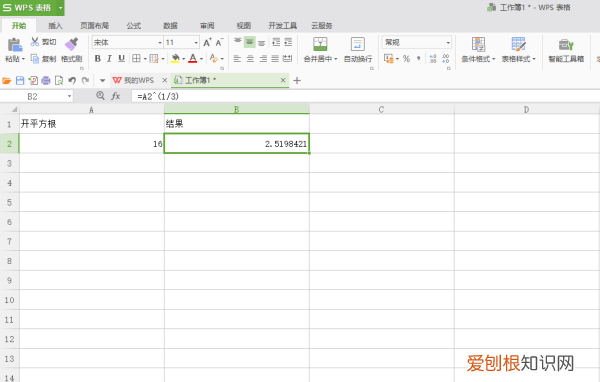Close the 工作簿1 document tab
The height and width of the screenshot is (382, 600).
click(x=283, y=80)
